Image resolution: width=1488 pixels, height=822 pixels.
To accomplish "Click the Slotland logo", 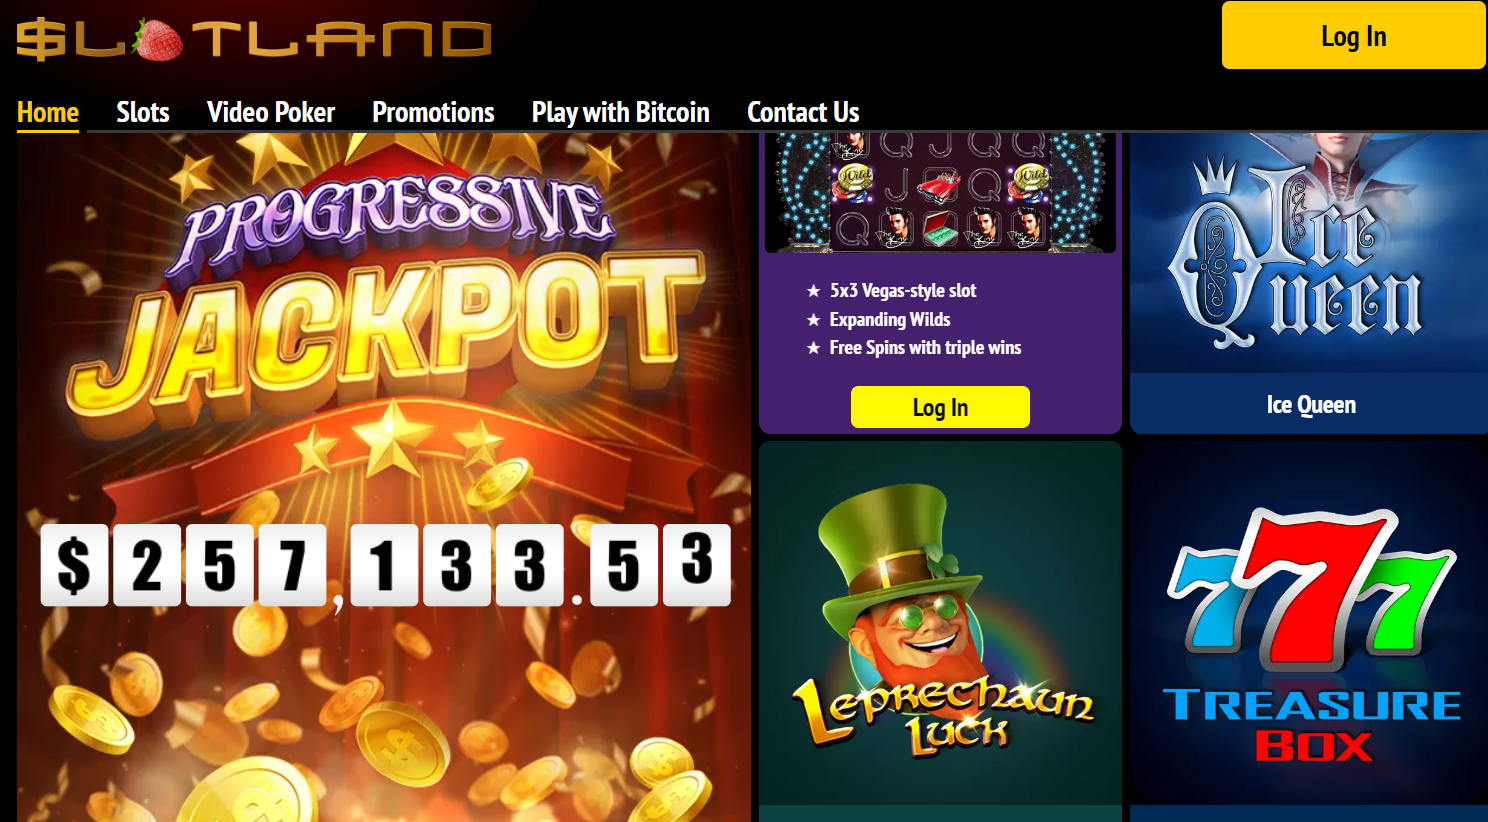I will click(x=254, y=39).
